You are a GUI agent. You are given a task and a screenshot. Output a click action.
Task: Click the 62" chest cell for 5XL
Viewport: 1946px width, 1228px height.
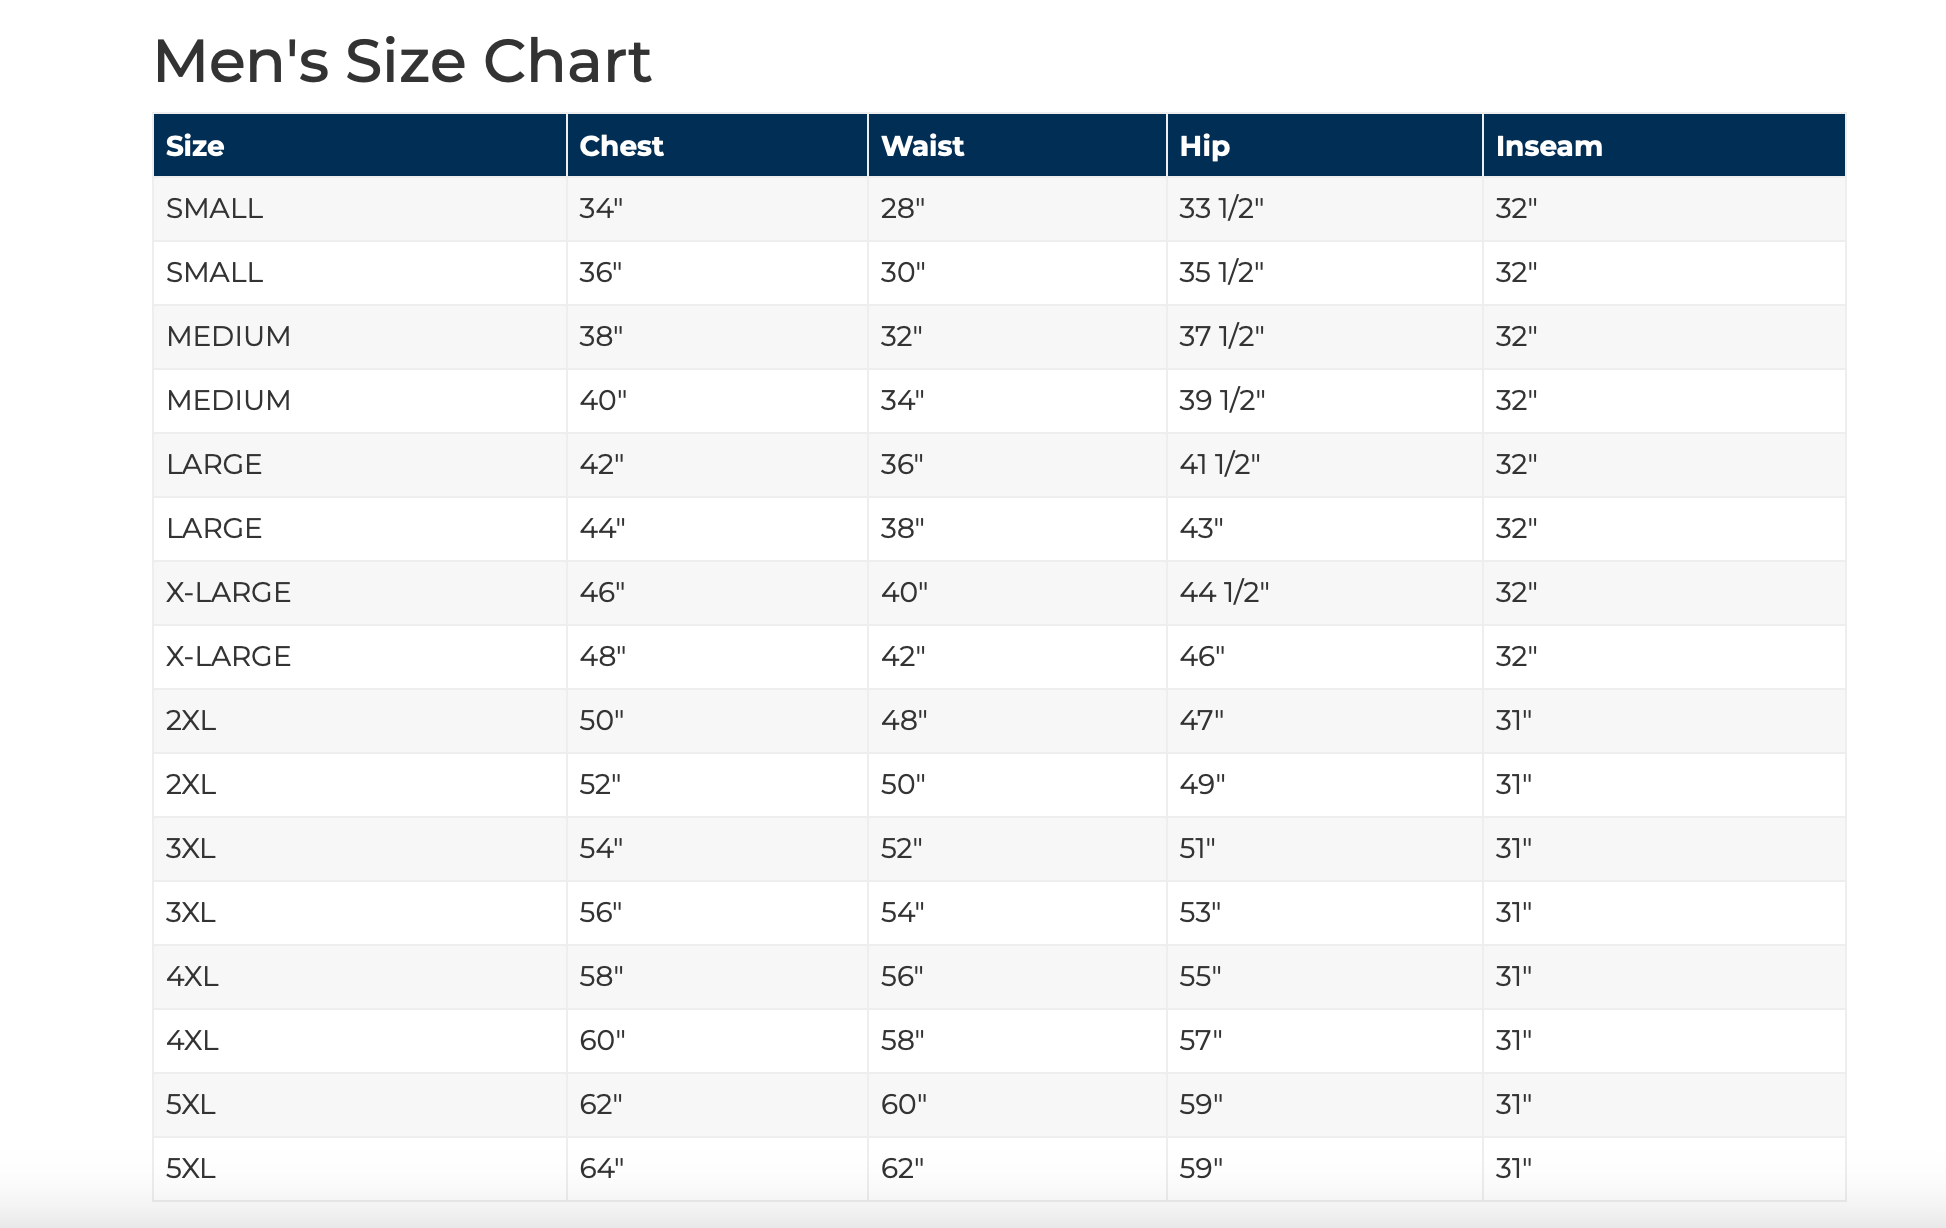pos(601,1105)
